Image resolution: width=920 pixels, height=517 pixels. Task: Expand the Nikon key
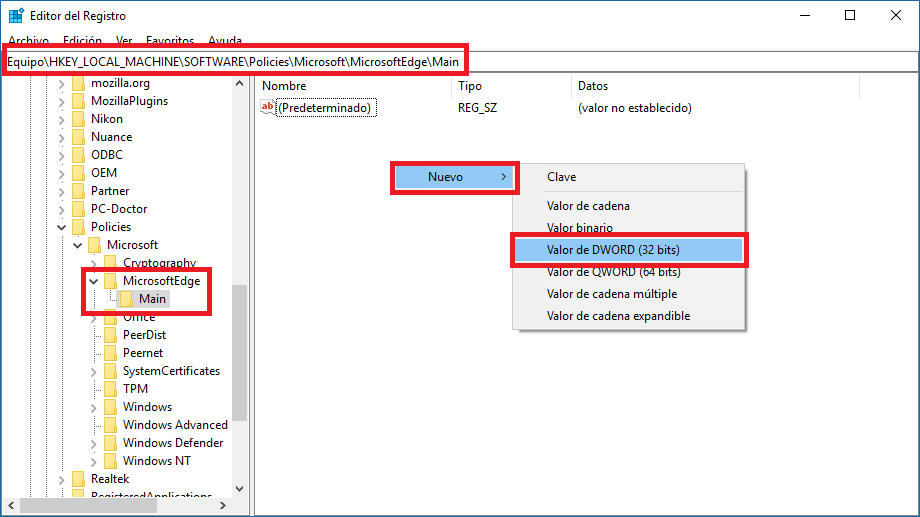click(x=62, y=120)
